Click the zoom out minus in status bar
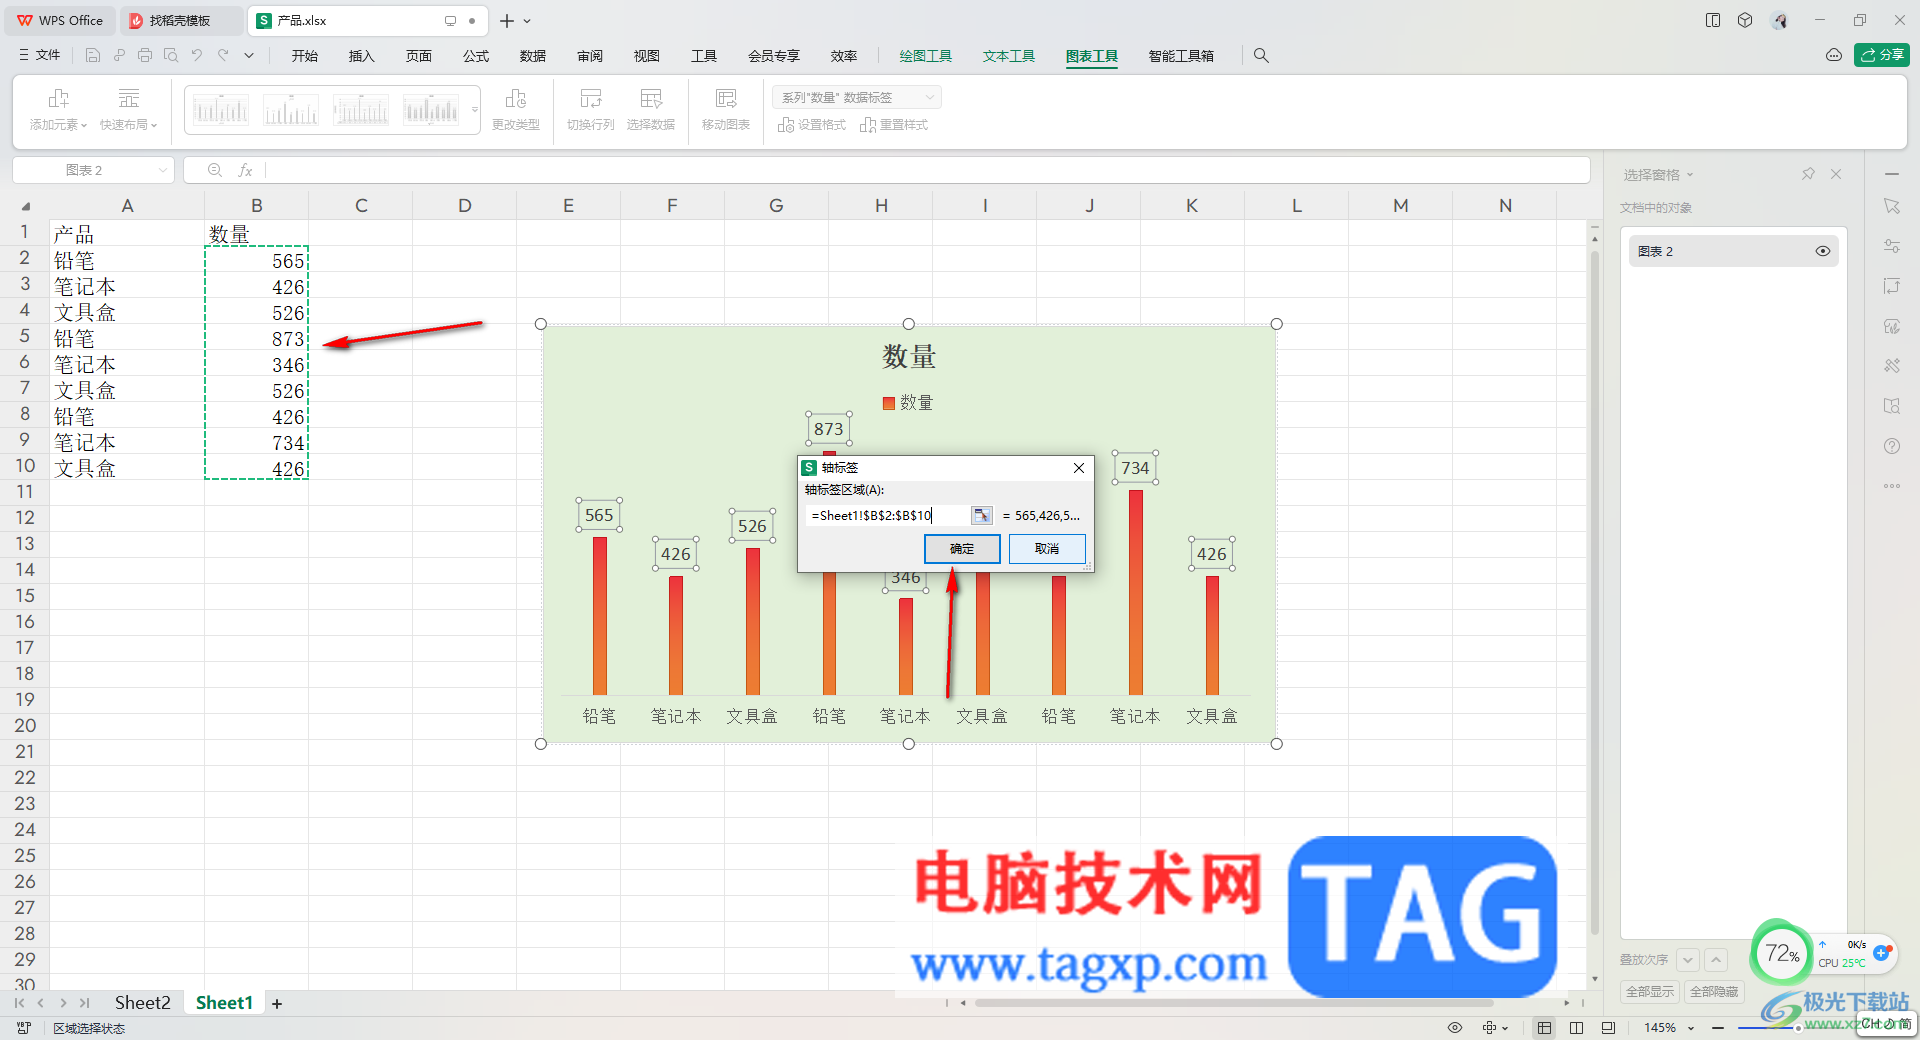Screen dimensions: 1920x1040 pos(1718,1028)
